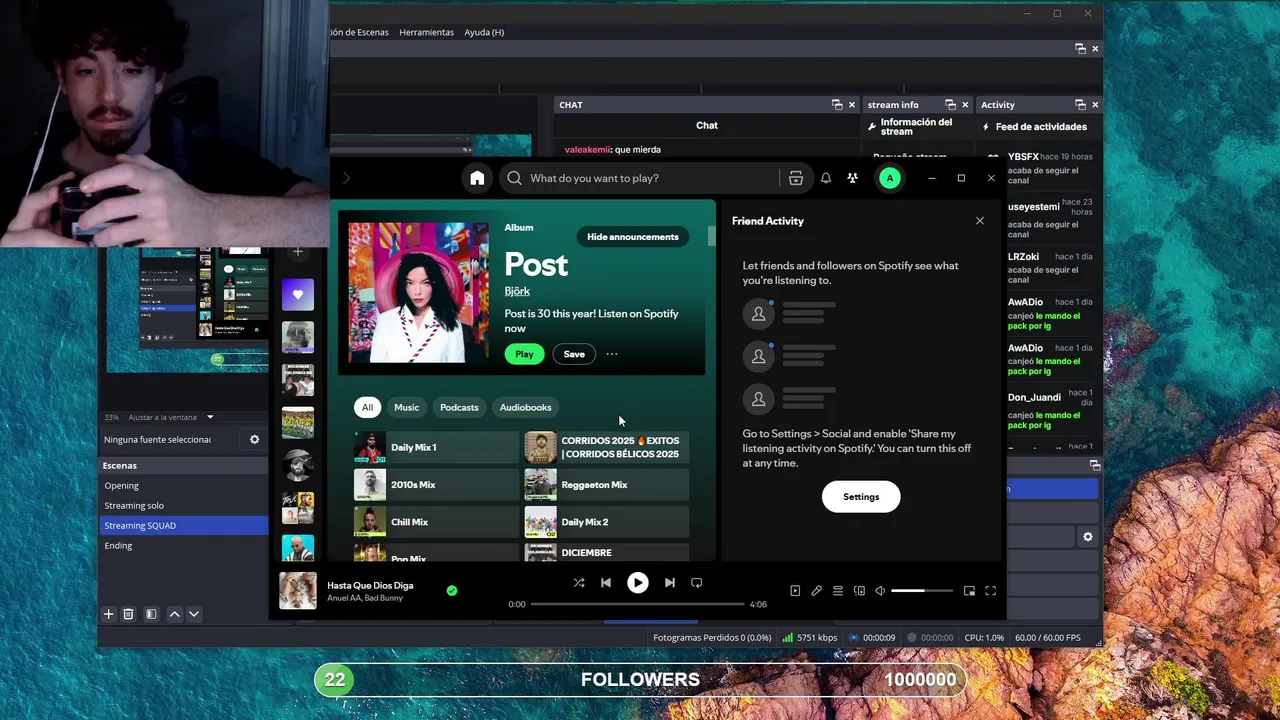Open the Liked Songs heart in the sidebar
The width and height of the screenshot is (1280, 720).
[x=298, y=295]
